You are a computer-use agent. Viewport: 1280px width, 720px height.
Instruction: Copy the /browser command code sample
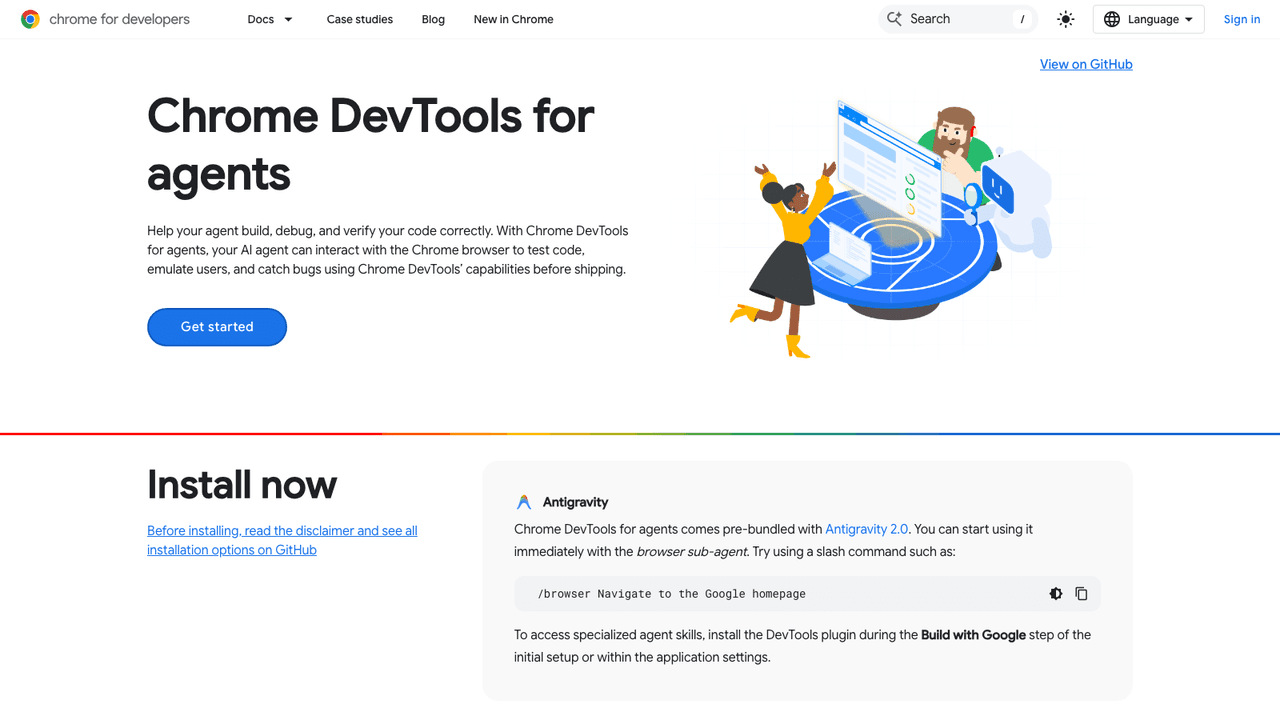tap(1081, 594)
